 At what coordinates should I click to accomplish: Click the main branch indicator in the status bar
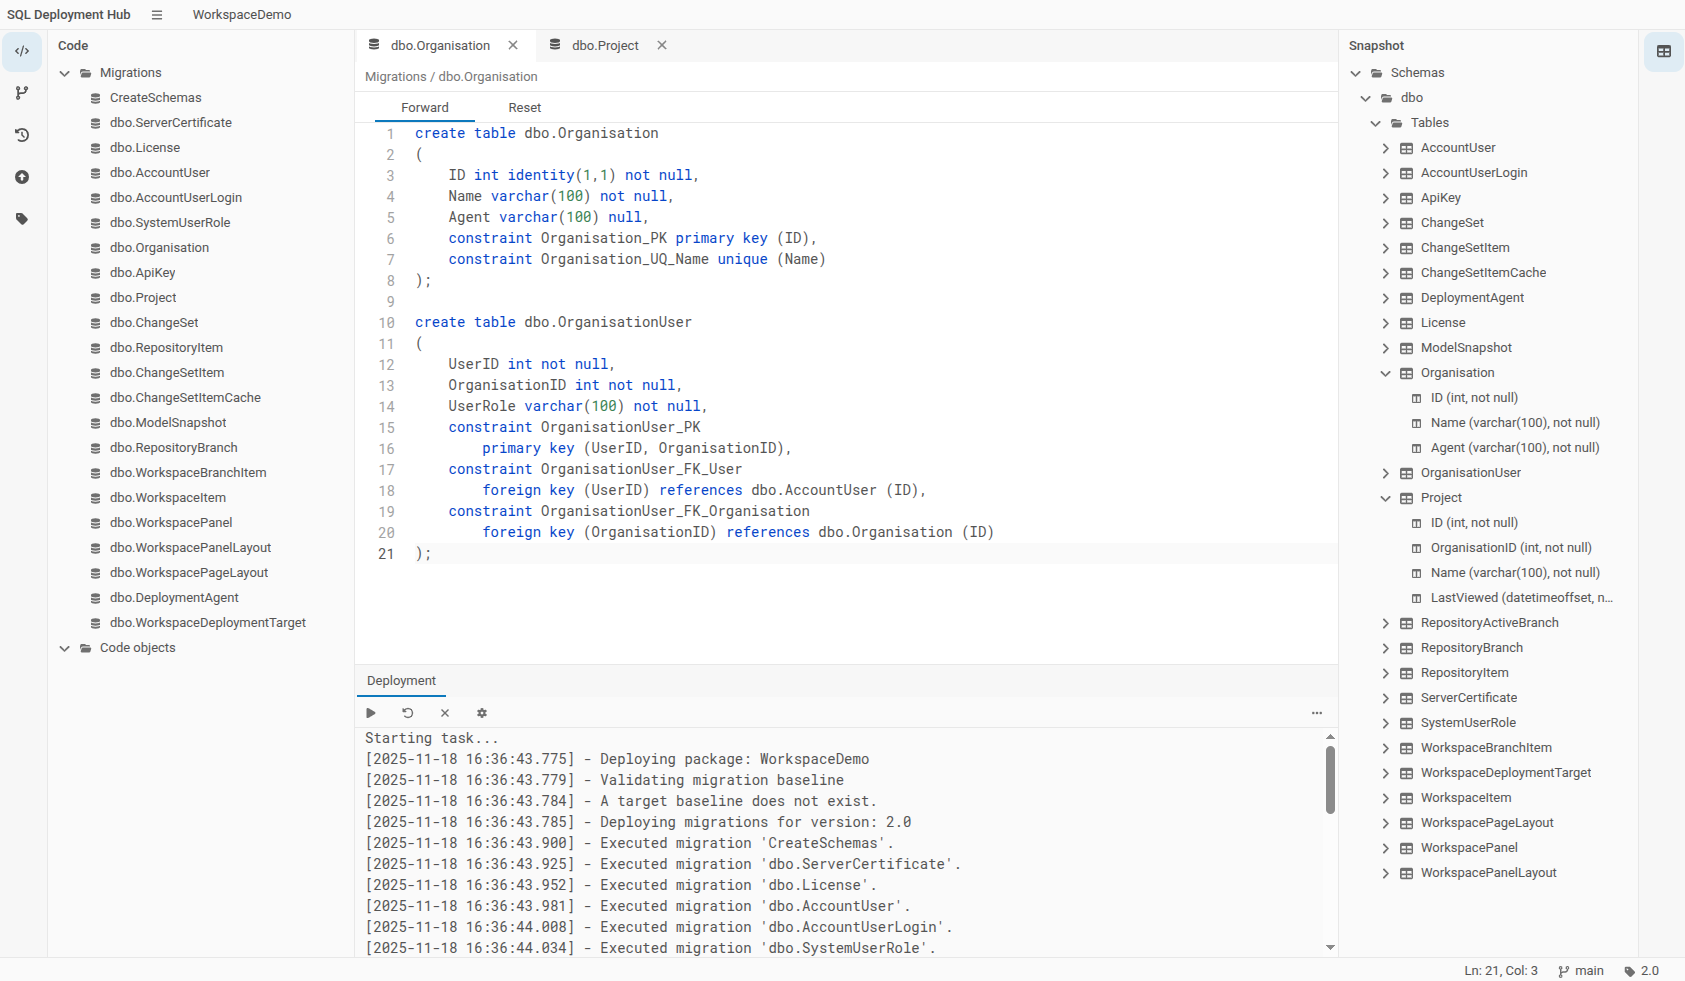tap(1580, 970)
